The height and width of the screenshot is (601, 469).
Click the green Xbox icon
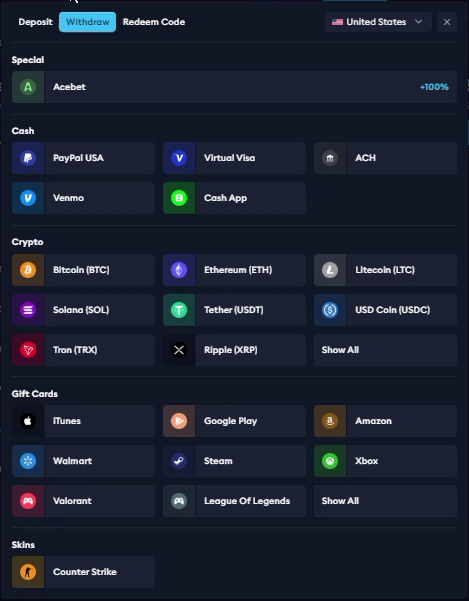(330, 461)
